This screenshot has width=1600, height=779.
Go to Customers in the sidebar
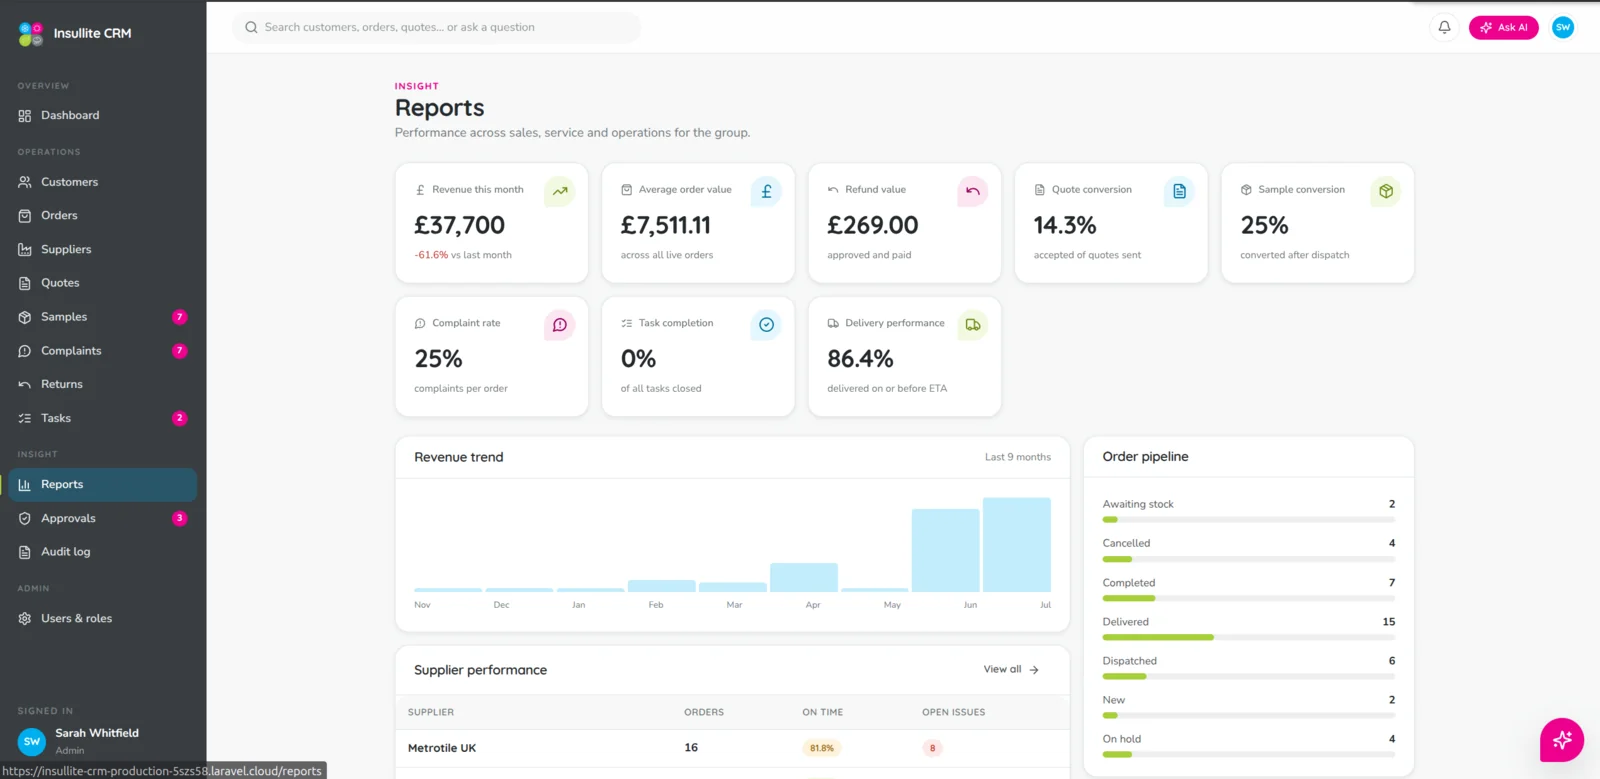[x=103, y=182]
